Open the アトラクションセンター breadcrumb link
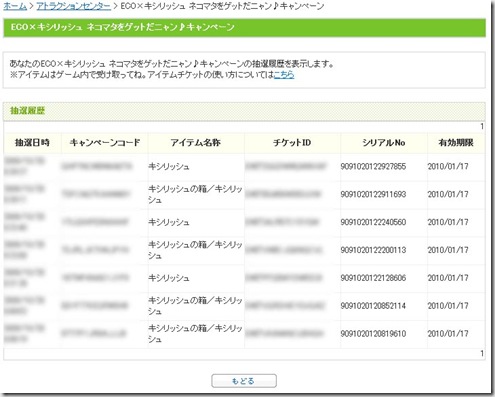495x397 pixels. pyautogui.click(x=73, y=6)
